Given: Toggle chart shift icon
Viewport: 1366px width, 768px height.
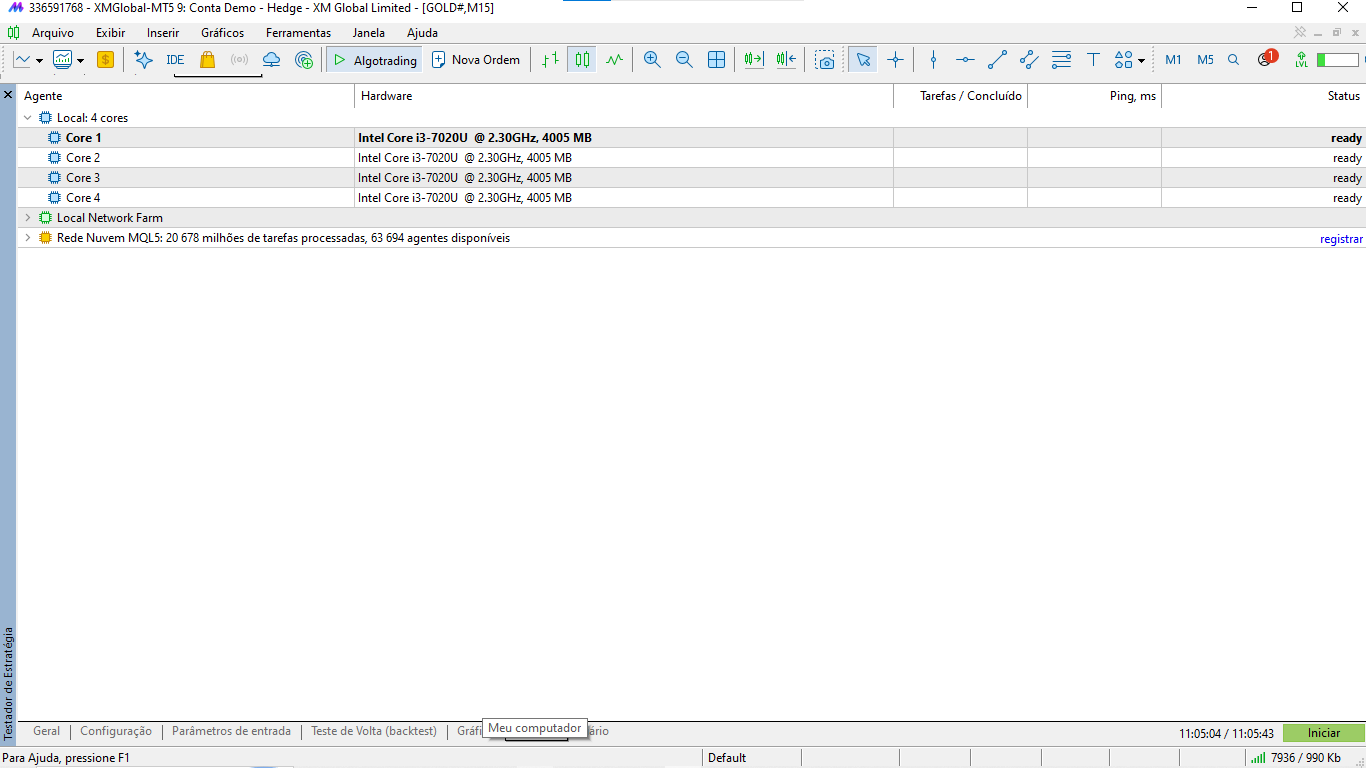Looking at the screenshot, I should pos(786,60).
